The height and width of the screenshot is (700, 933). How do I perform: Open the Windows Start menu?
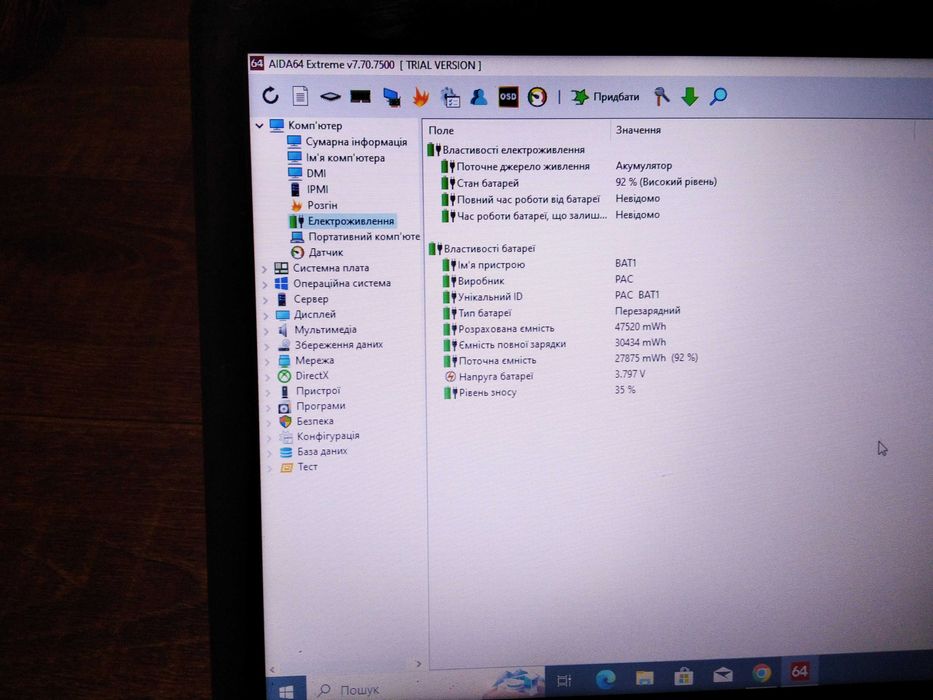click(286, 690)
